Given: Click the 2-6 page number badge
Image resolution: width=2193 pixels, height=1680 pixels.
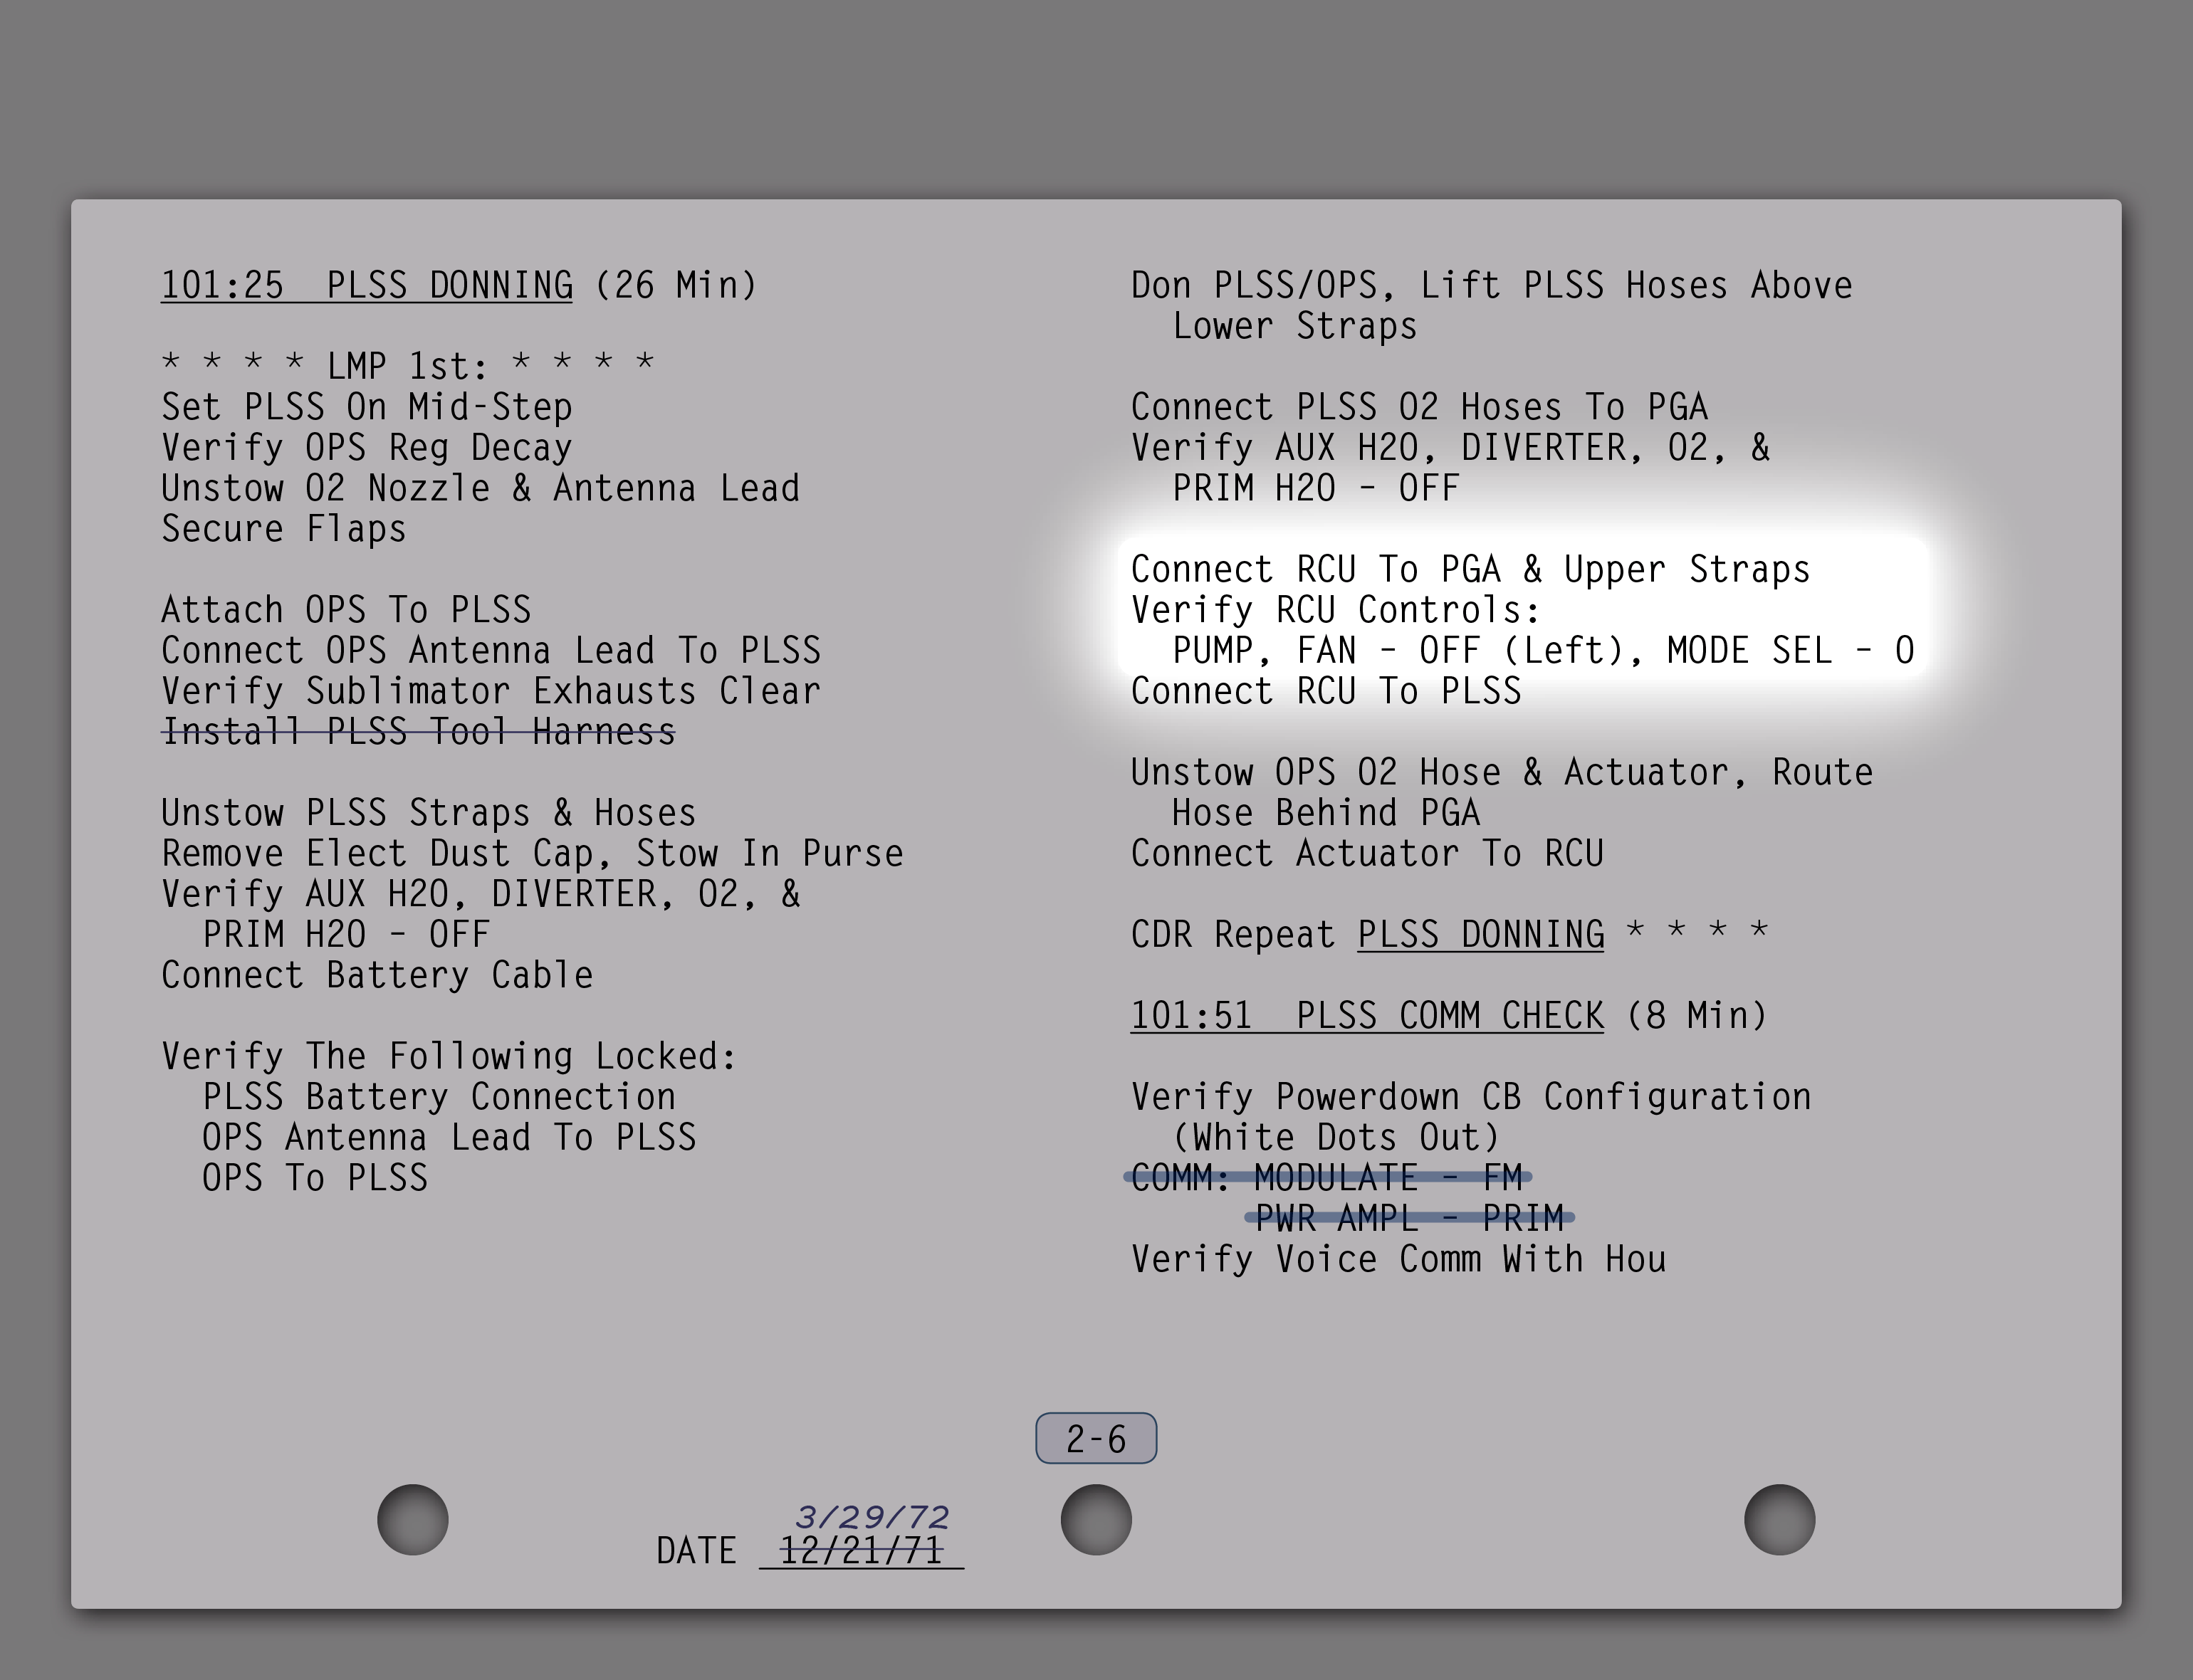Looking at the screenshot, I should click(x=1096, y=1438).
